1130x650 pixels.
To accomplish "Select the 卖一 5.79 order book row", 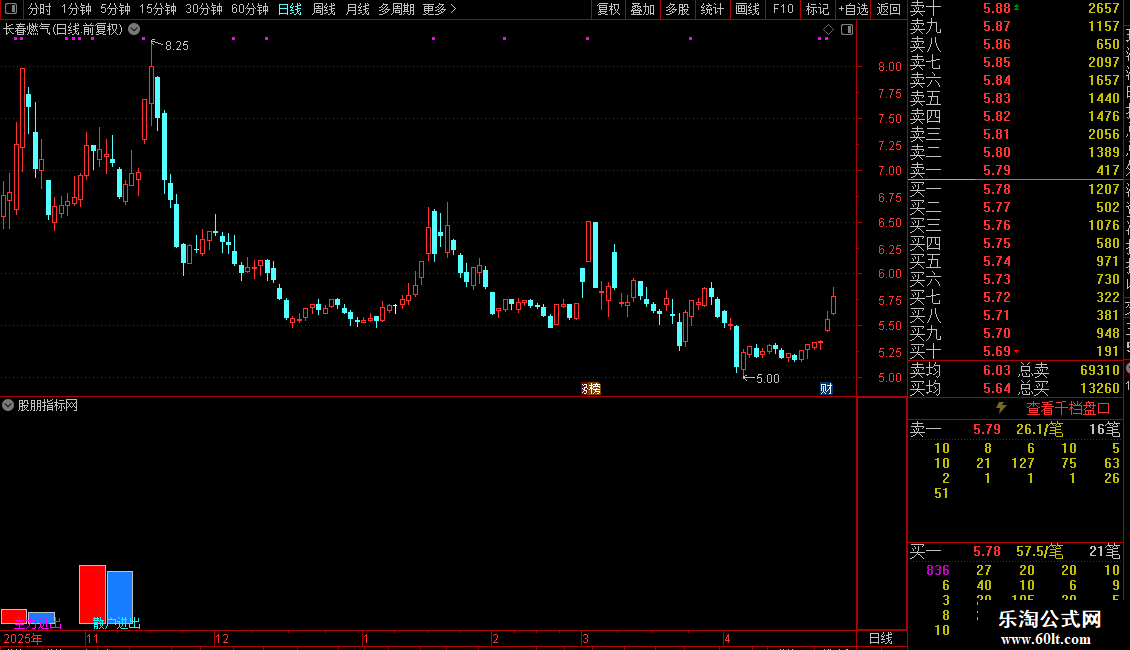I will point(1015,170).
